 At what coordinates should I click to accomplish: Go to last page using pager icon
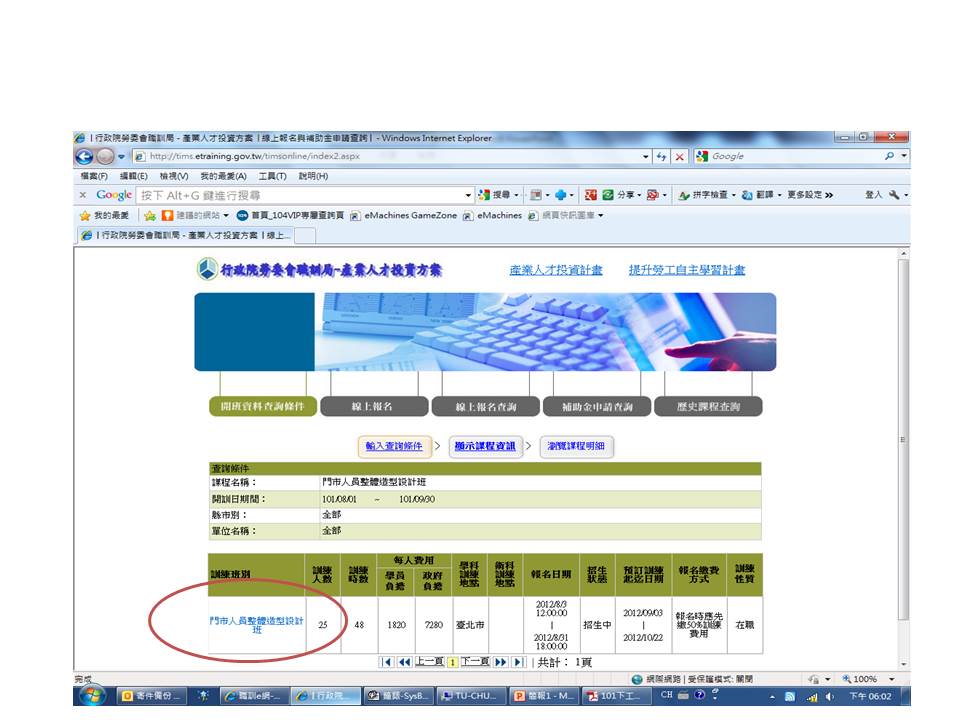(x=519, y=662)
